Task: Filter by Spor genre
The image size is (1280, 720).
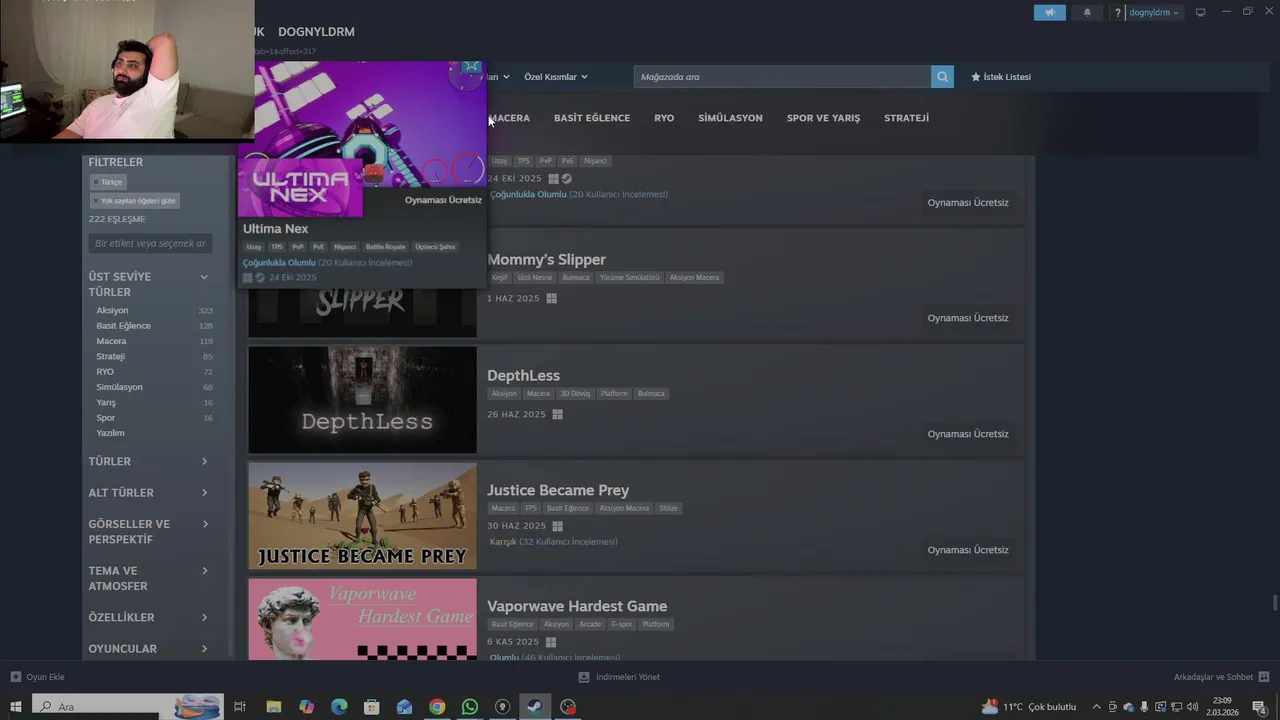Action: click(x=106, y=418)
